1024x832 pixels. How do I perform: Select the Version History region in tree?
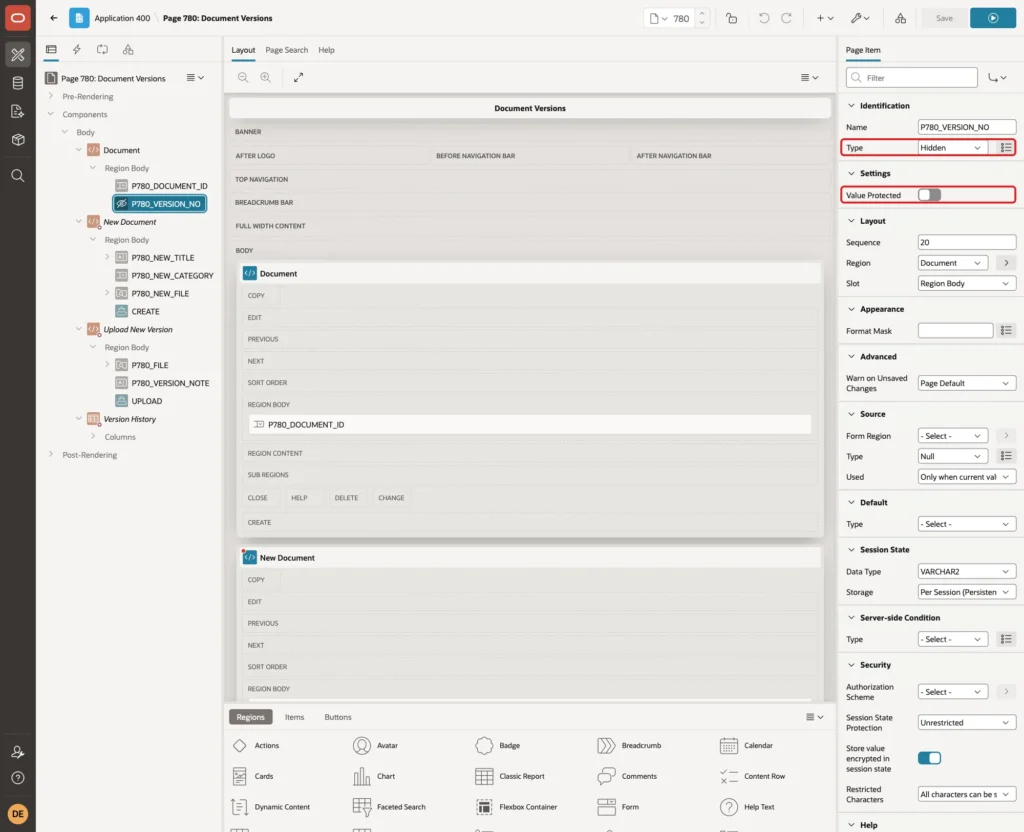tap(129, 419)
